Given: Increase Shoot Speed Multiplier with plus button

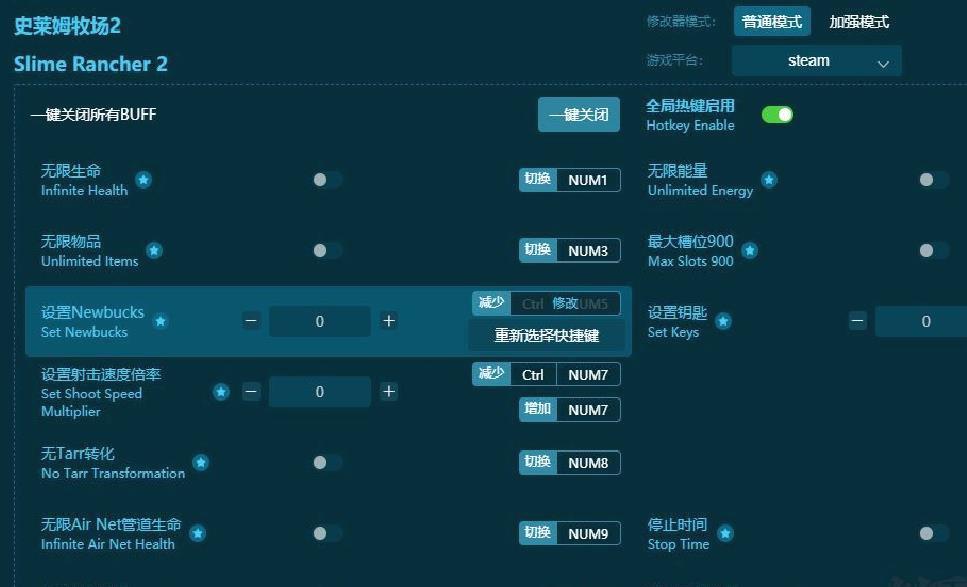Looking at the screenshot, I should [389, 392].
